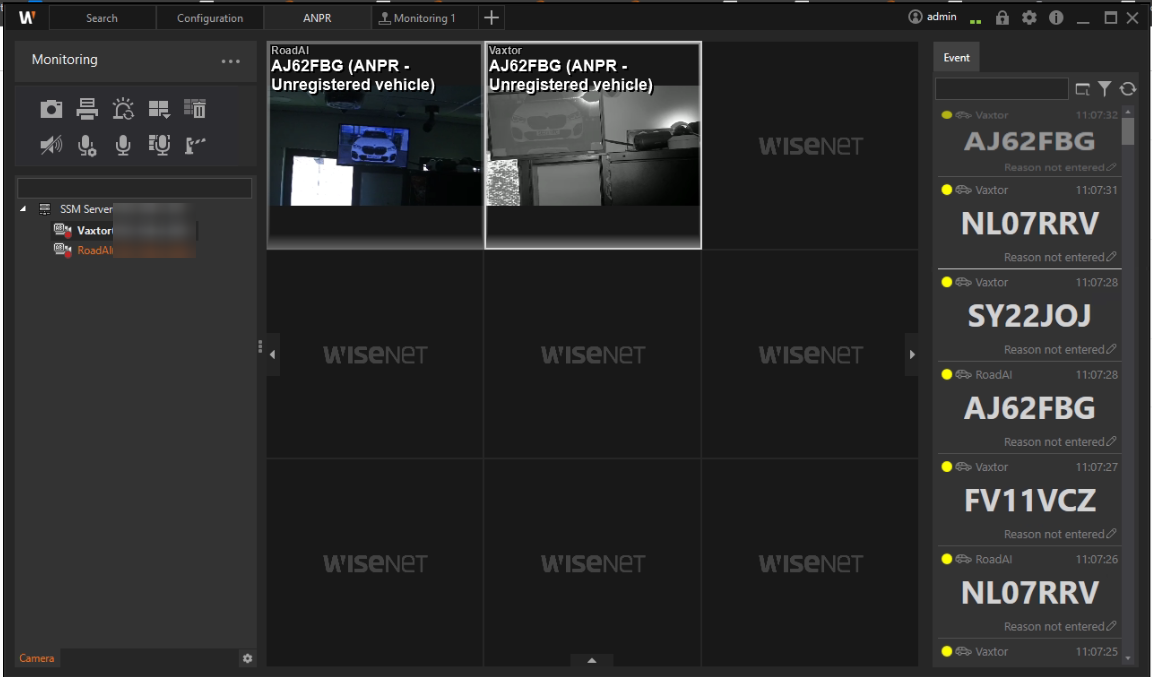Click the remove-all-tiles trash icon
1152x677 pixels.
point(195,109)
